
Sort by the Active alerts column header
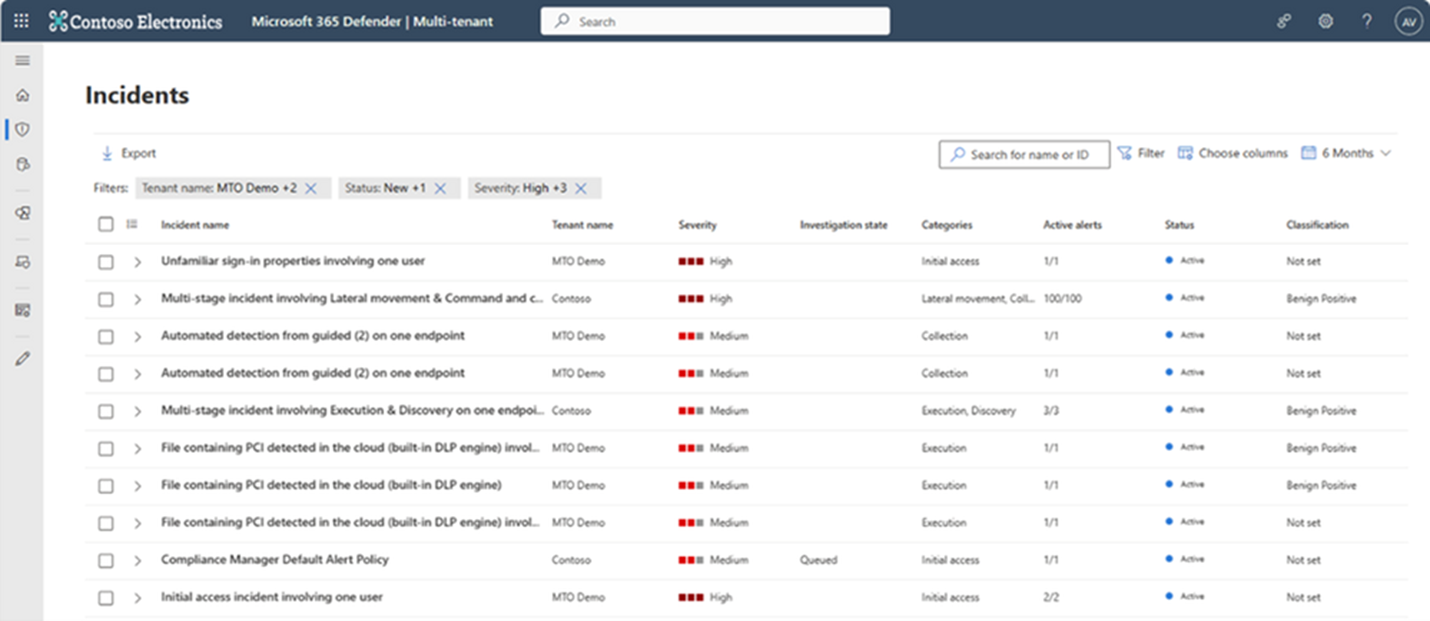pyautogui.click(x=1072, y=225)
